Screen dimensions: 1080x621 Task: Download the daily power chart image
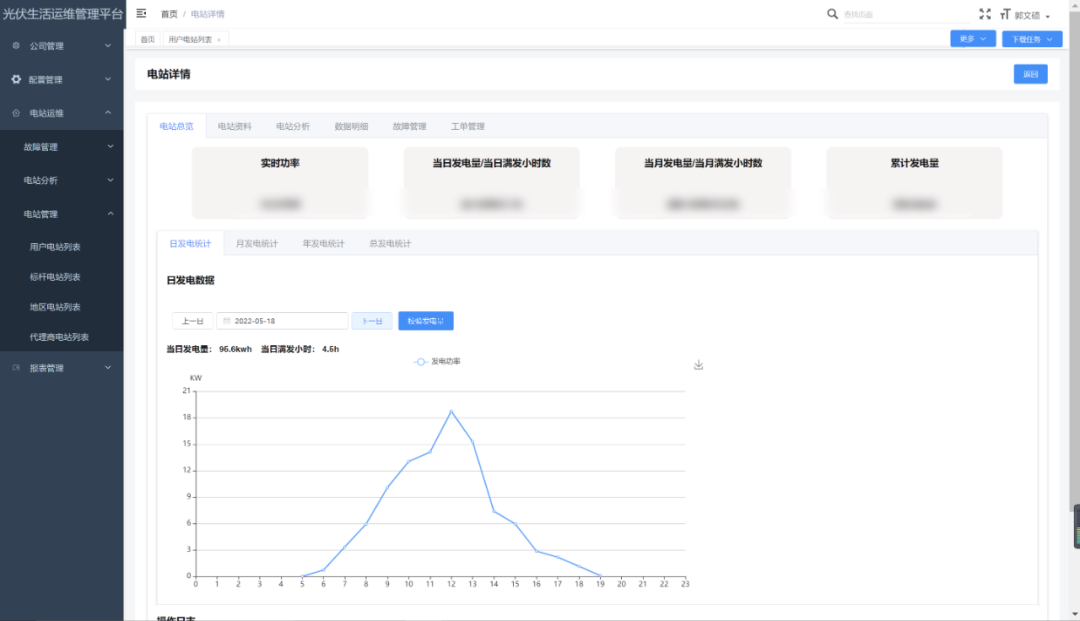(x=698, y=365)
